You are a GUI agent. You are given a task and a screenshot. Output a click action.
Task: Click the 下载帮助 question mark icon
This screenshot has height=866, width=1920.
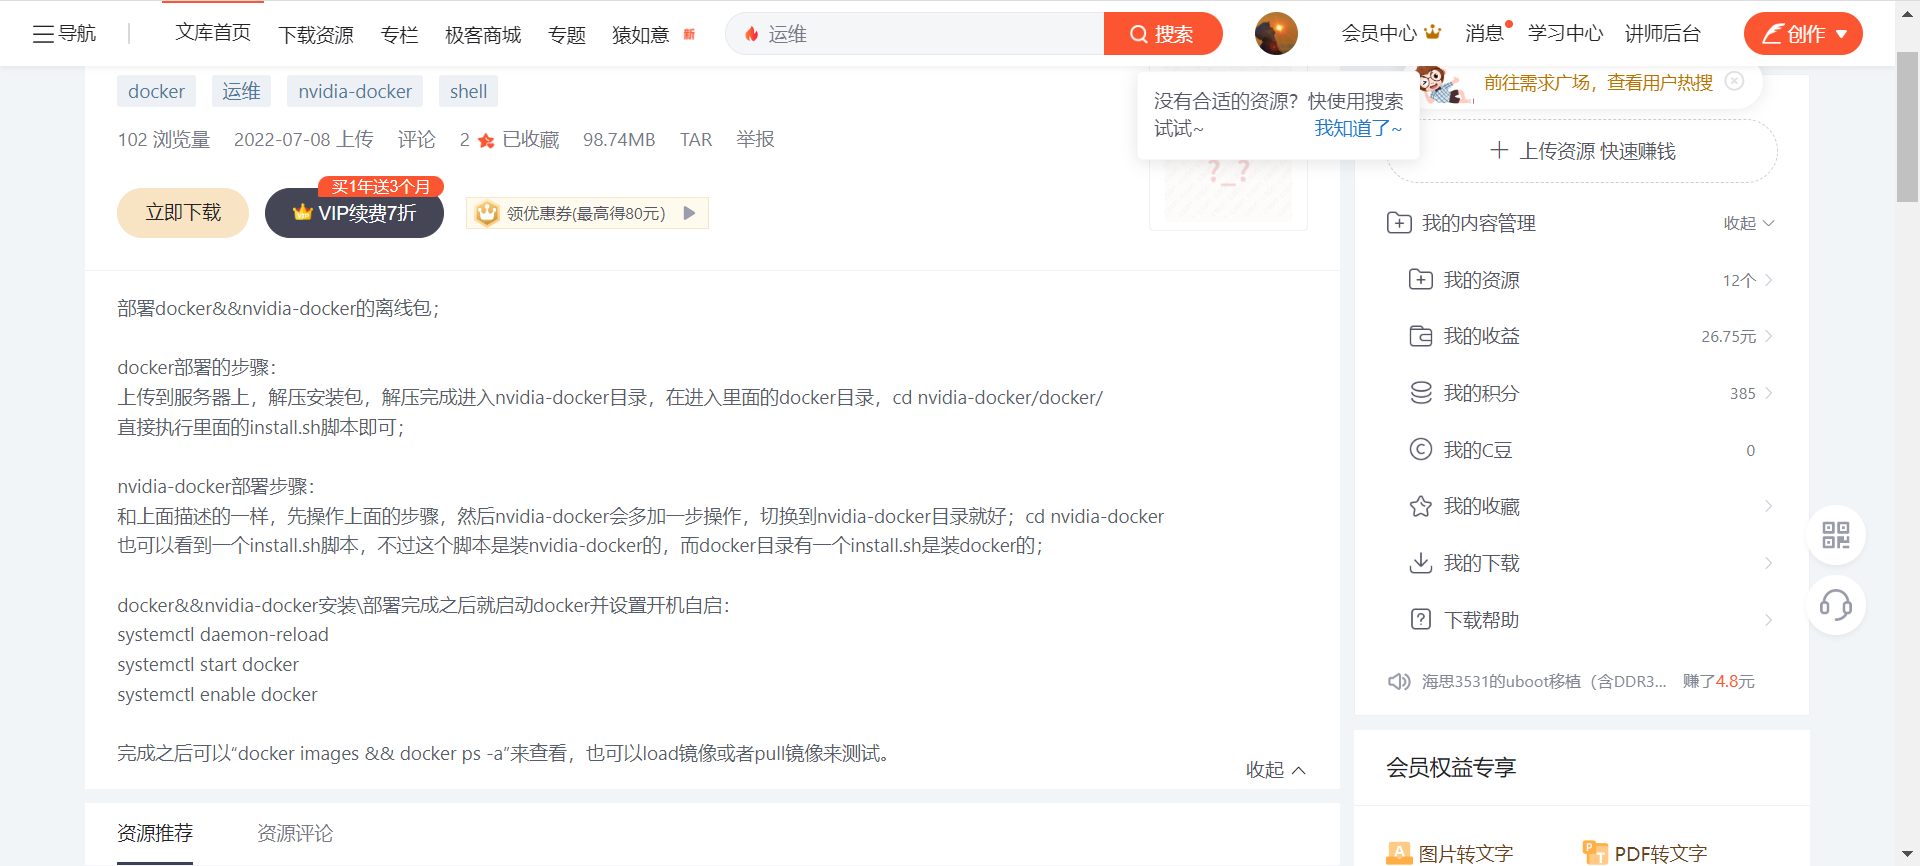[x=1421, y=620]
